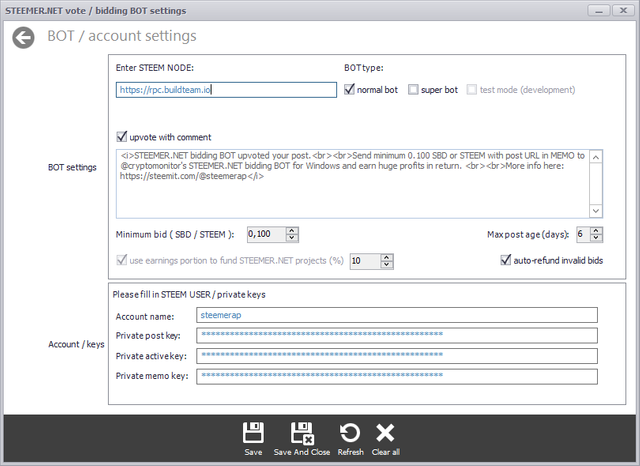Uncheck upvote with comment
640x466 pixels.
(x=122, y=137)
